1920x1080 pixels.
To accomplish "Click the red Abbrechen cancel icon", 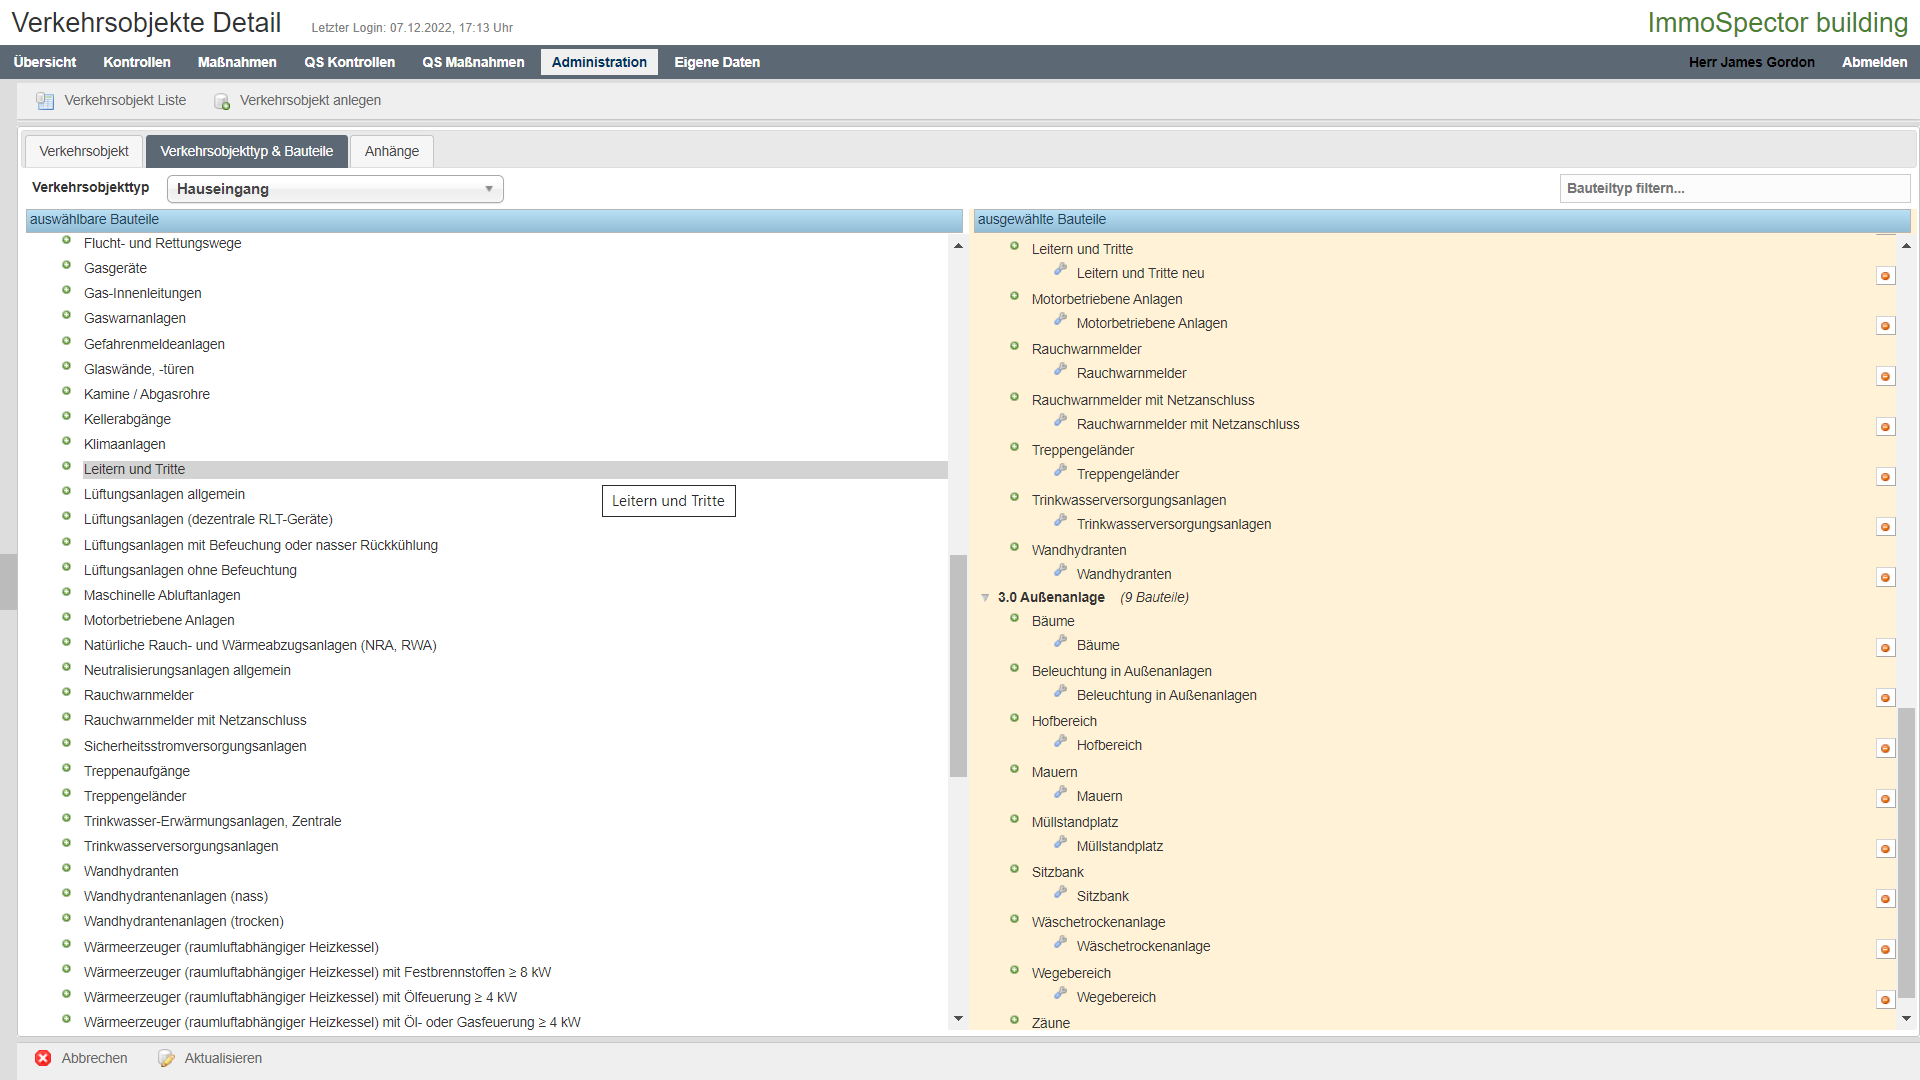I will pos(43,1058).
